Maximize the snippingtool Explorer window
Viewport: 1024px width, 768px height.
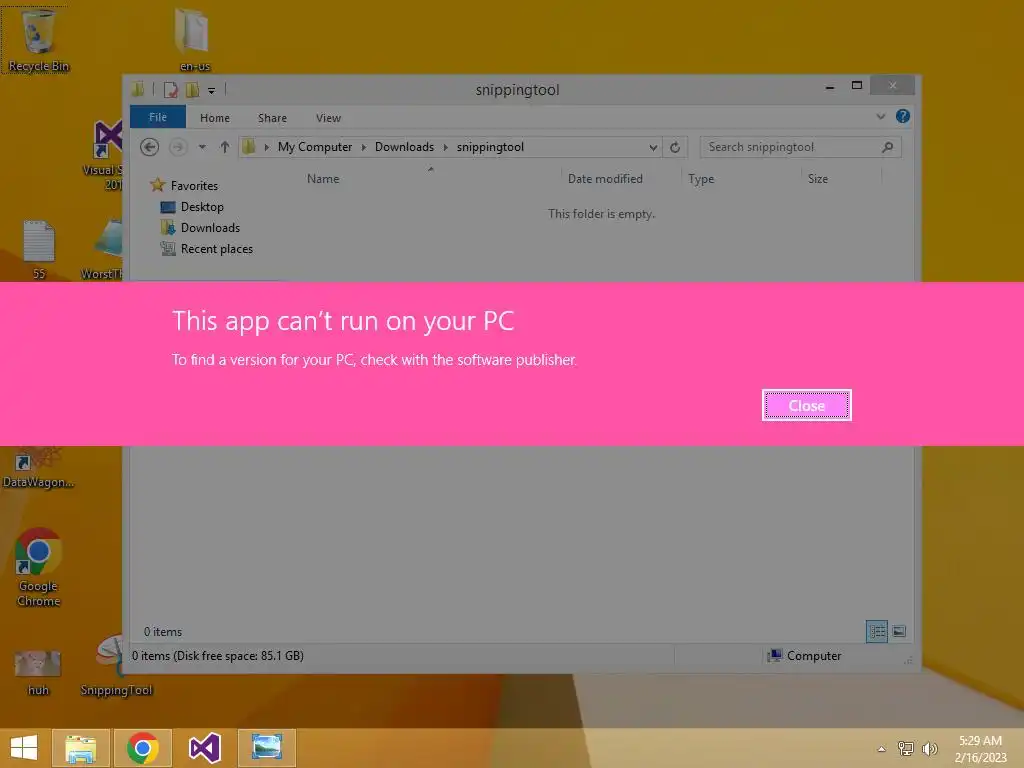pyautogui.click(x=857, y=86)
